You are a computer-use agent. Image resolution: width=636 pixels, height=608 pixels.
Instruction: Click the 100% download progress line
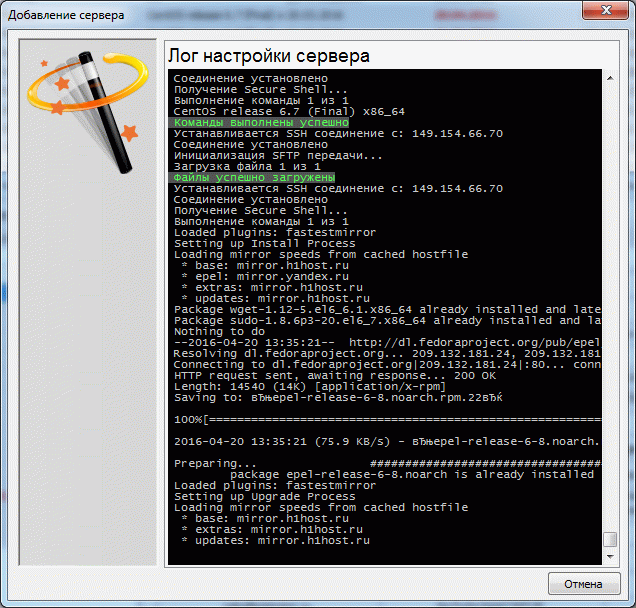[x=387, y=419]
